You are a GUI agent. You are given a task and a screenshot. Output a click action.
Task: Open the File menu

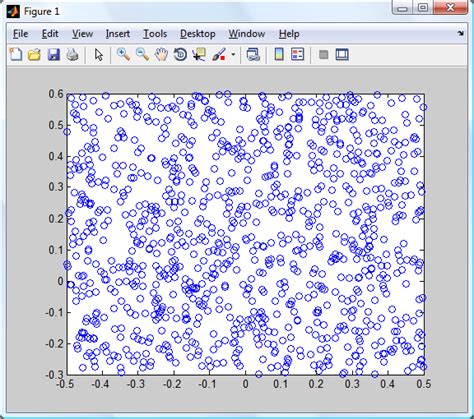[20, 34]
